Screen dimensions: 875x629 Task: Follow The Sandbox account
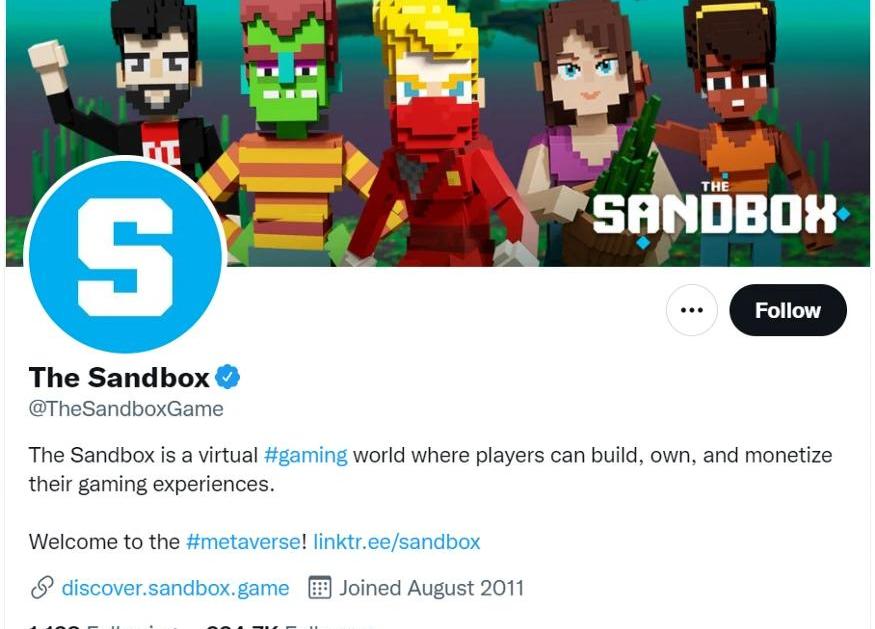(x=787, y=310)
